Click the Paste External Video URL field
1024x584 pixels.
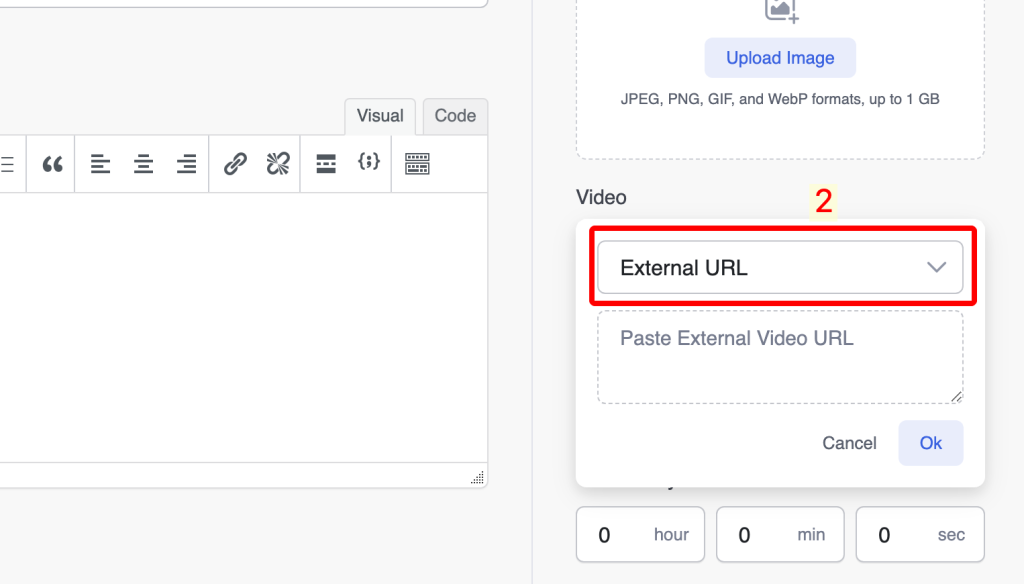click(x=780, y=357)
